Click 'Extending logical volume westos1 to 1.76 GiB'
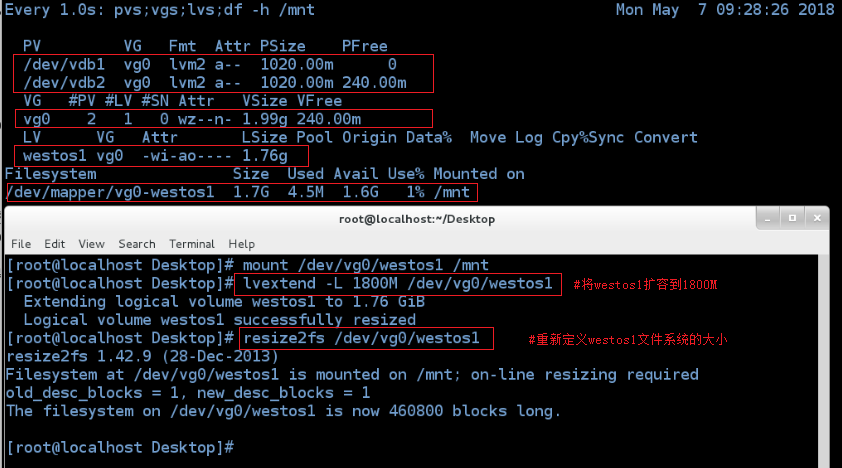This screenshot has height=468, width=842. point(224,302)
